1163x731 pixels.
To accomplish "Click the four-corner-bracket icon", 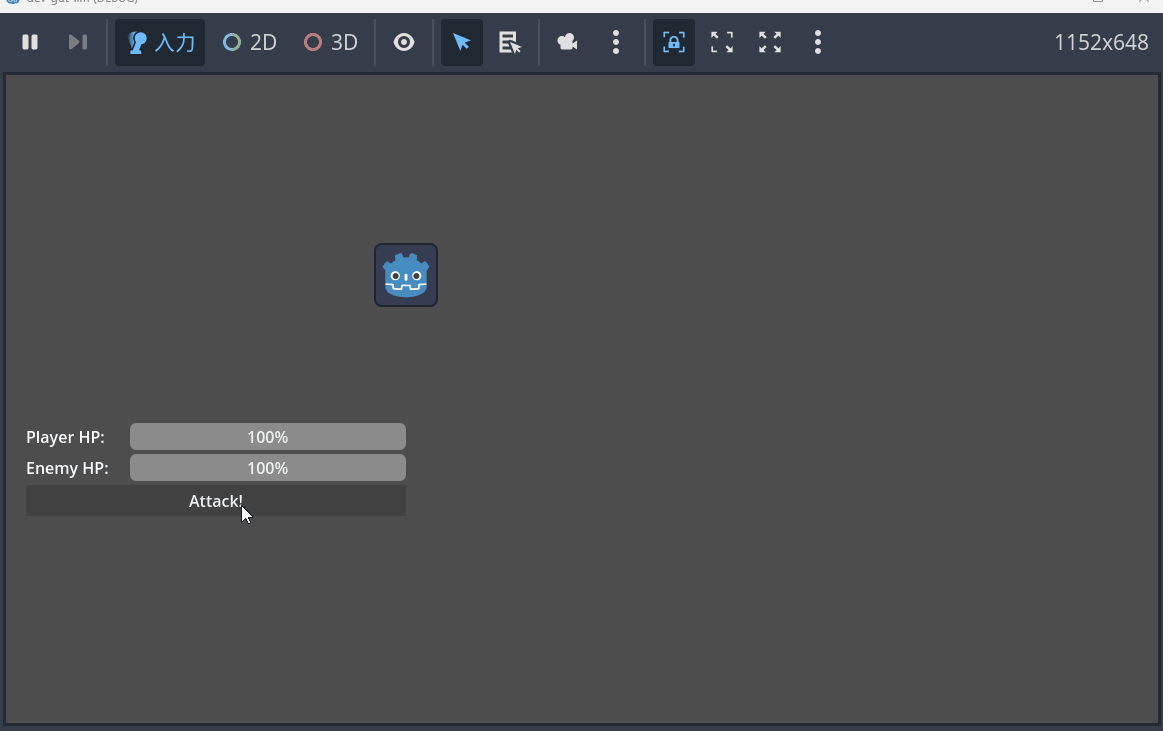I will (x=722, y=42).
